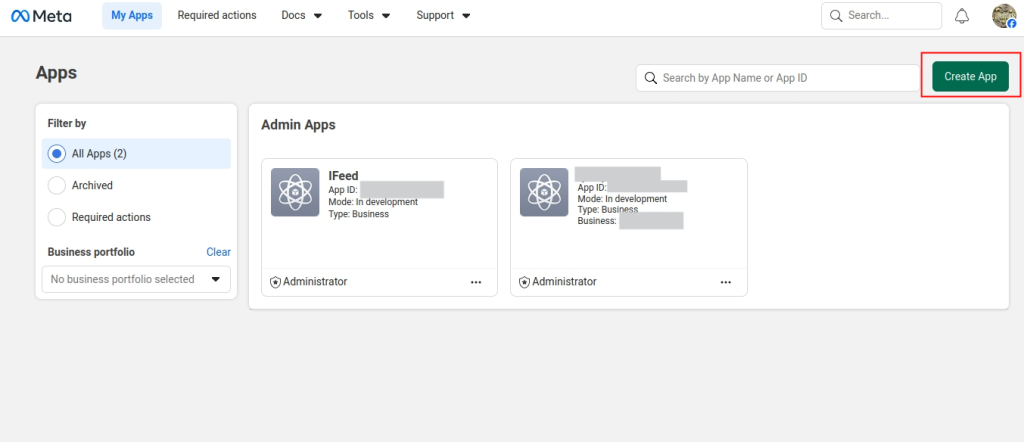The height and width of the screenshot is (442, 1024).
Task: Open the profile avatar menu
Action: tap(1004, 16)
